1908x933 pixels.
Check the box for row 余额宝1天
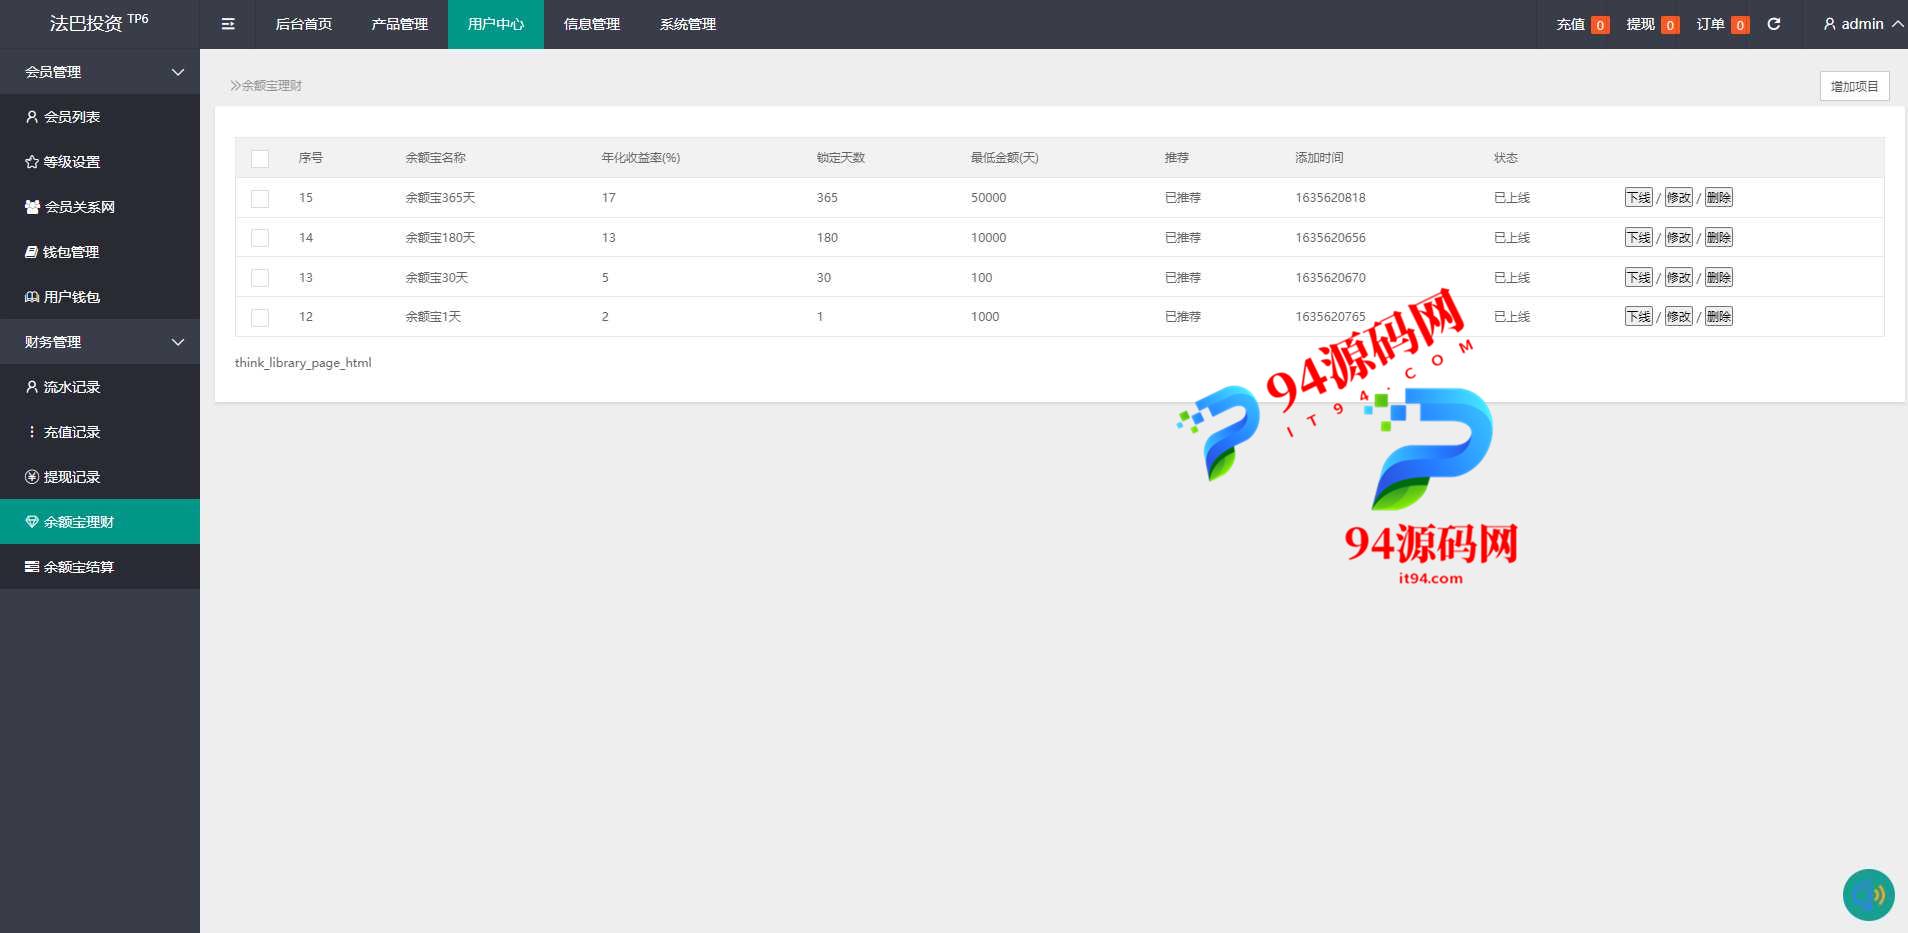coord(260,317)
